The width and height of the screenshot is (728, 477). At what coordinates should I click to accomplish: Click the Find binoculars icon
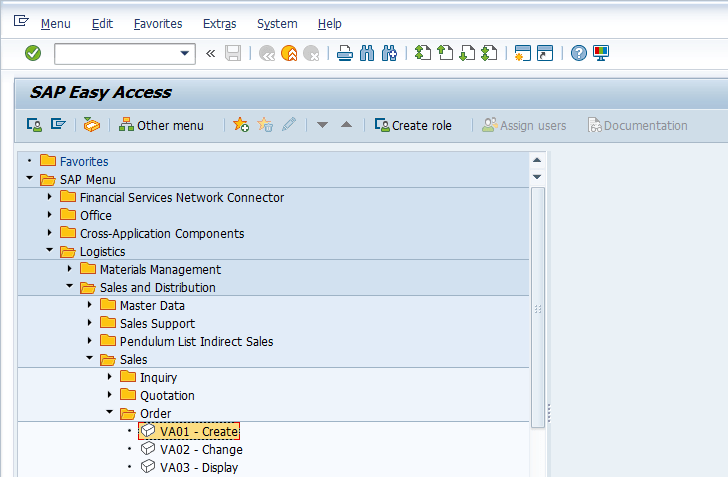(367, 54)
